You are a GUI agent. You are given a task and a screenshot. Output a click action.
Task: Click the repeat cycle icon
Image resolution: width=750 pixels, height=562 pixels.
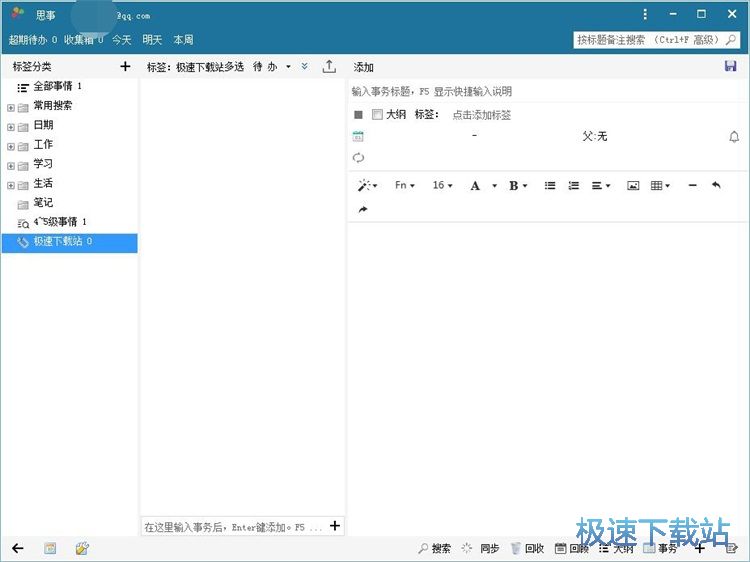[358, 158]
